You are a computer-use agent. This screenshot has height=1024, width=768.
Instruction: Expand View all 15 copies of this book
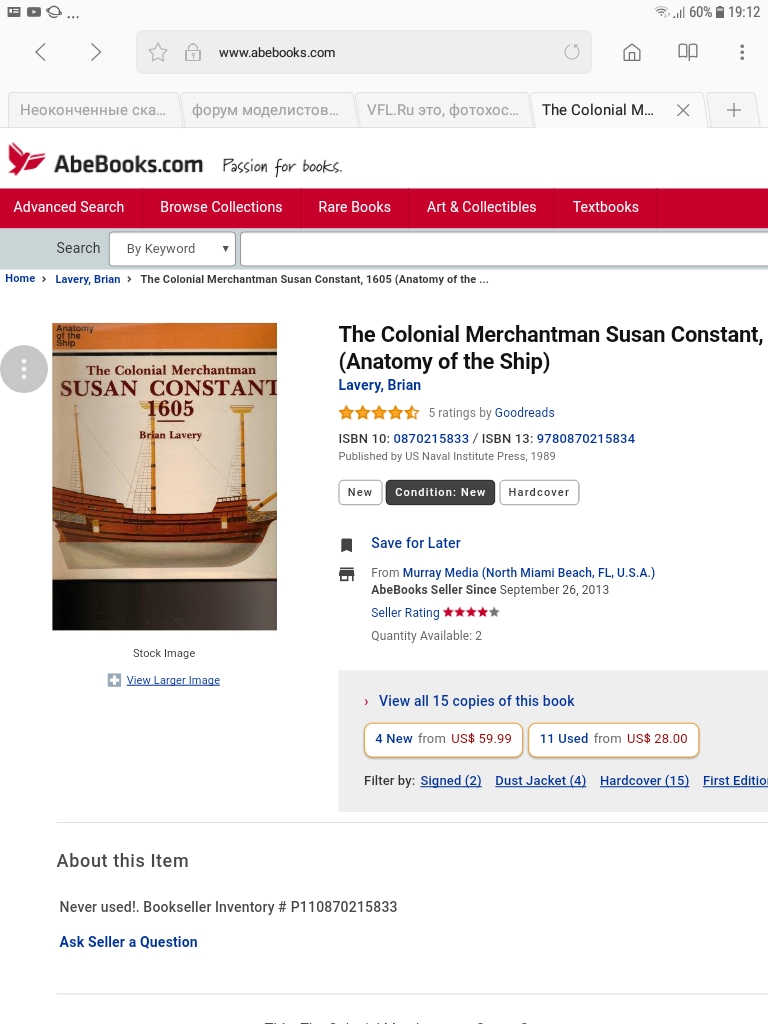point(476,701)
